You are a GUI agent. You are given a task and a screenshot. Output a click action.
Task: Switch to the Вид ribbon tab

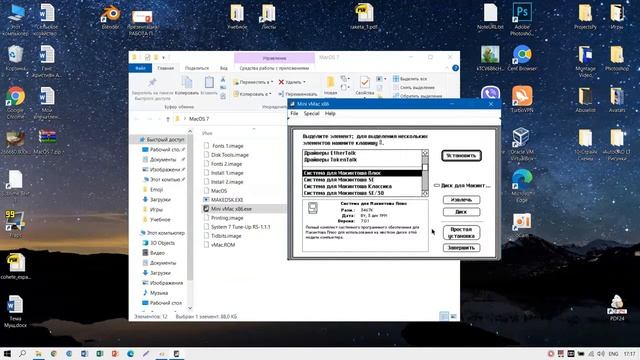(x=224, y=68)
